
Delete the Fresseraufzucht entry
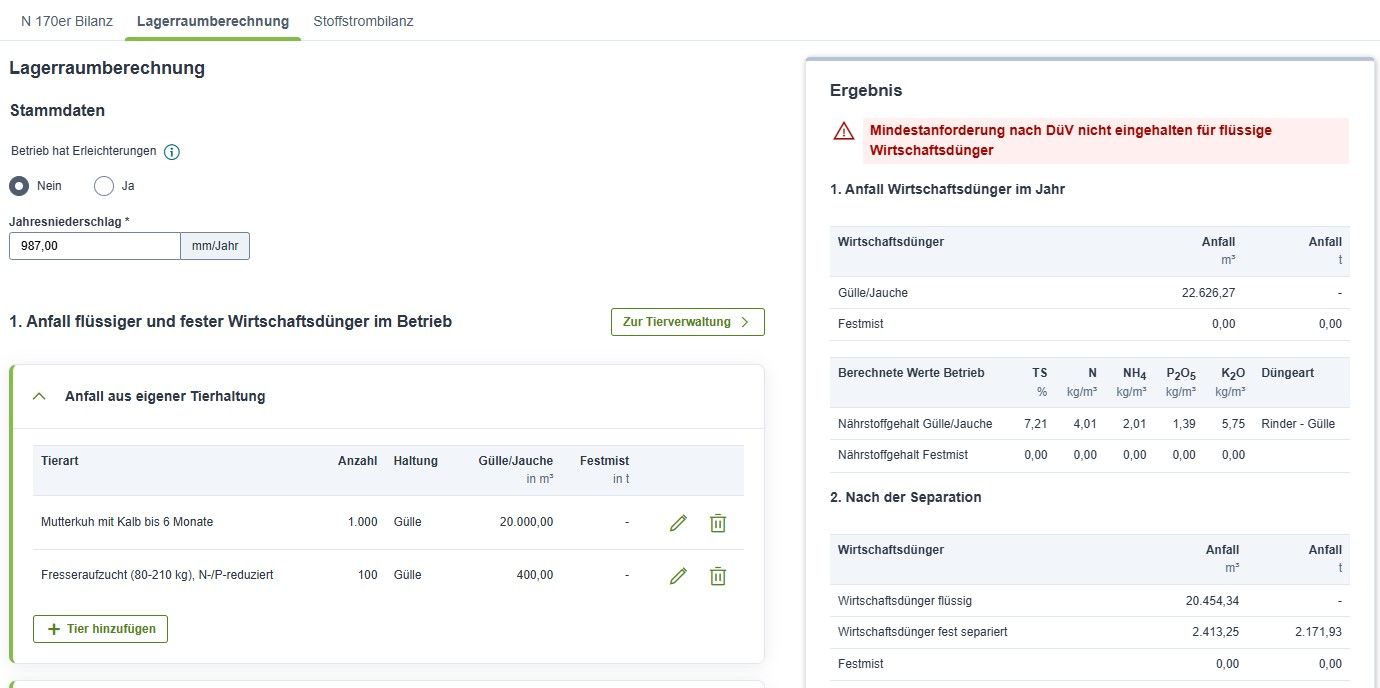717,575
